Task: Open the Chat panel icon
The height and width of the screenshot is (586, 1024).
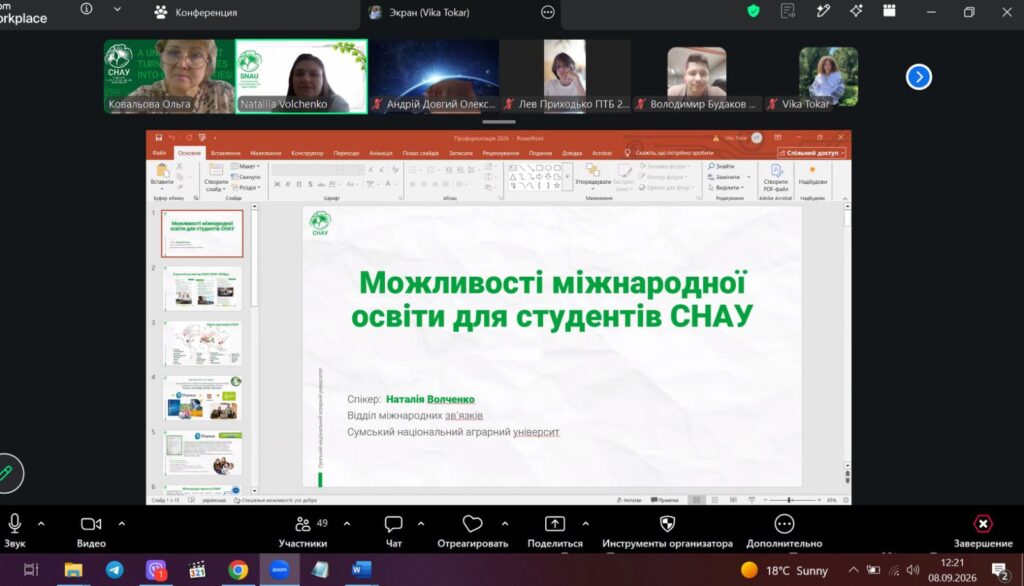Action: point(393,524)
